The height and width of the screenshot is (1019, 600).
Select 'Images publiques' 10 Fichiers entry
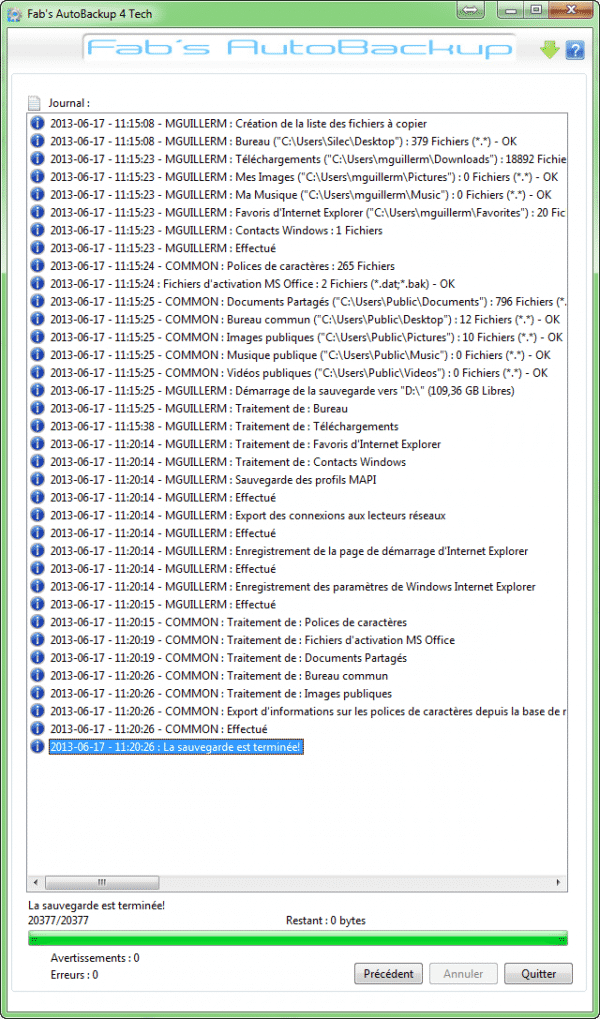(x=306, y=337)
